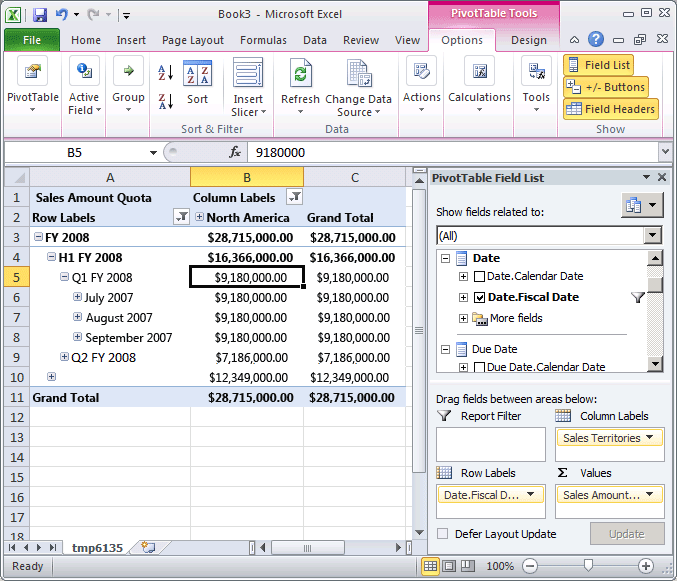Enable the Defer Layout Update checkbox
Viewport: 677px width, 581px height.
(443, 534)
